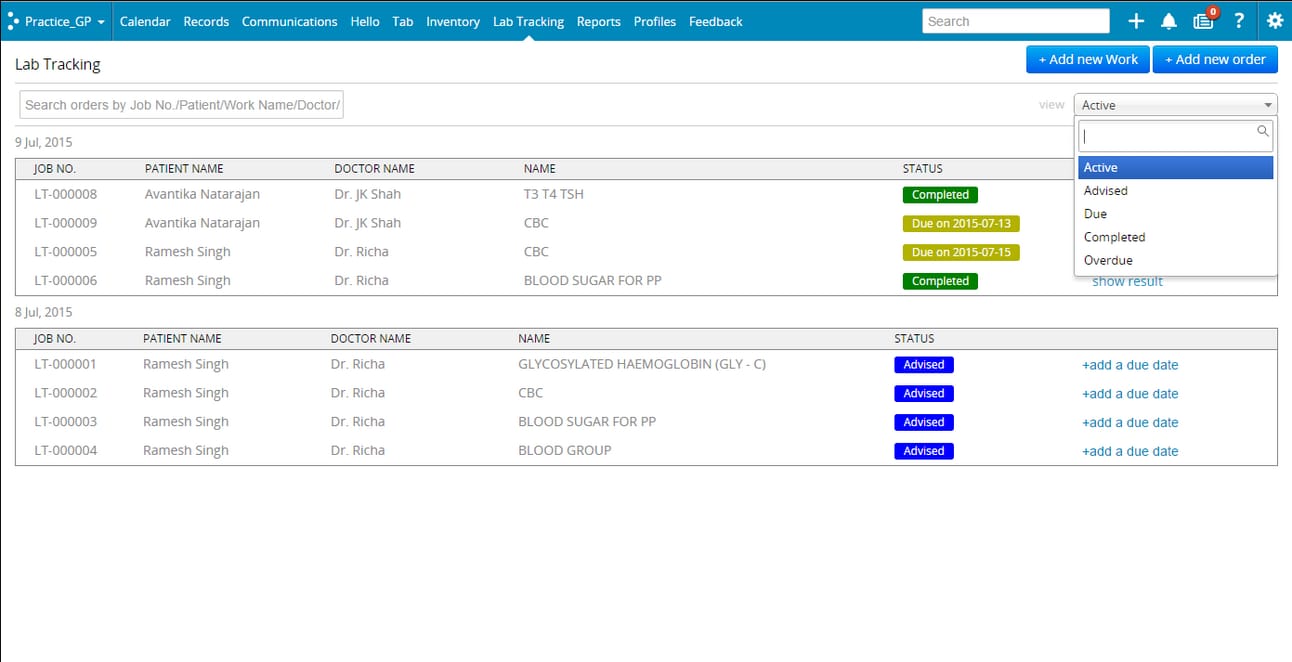1292x662 pixels.
Task: Go to the Reports tab
Action: click(x=598, y=21)
